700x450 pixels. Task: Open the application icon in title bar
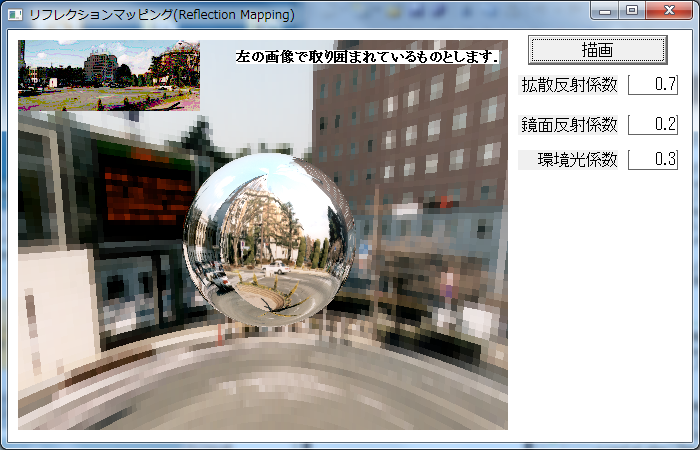(x=15, y=15)
